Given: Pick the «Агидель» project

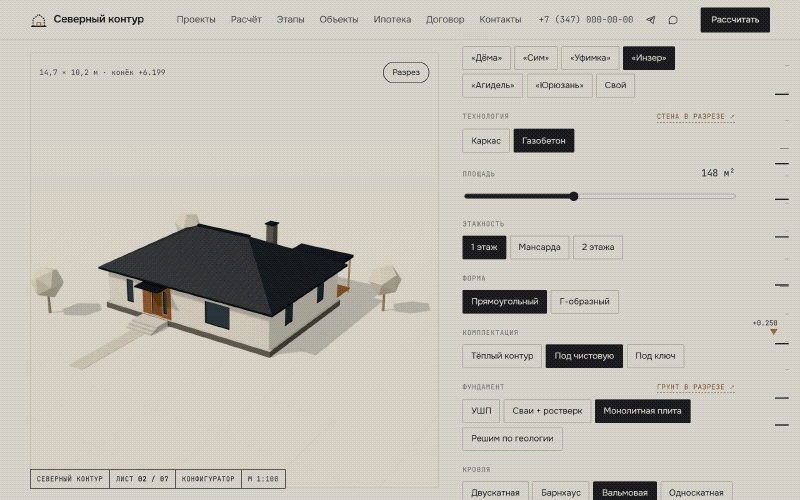Looking at the screenshot, I should 492,85.
